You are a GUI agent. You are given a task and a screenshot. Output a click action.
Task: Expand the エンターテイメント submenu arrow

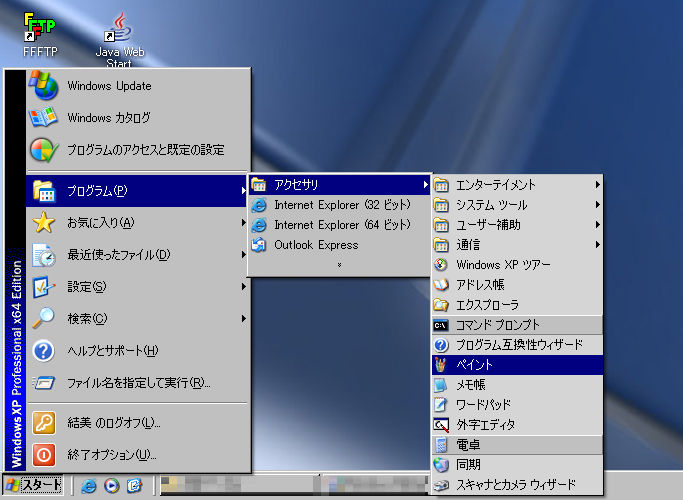click(598, 185)
